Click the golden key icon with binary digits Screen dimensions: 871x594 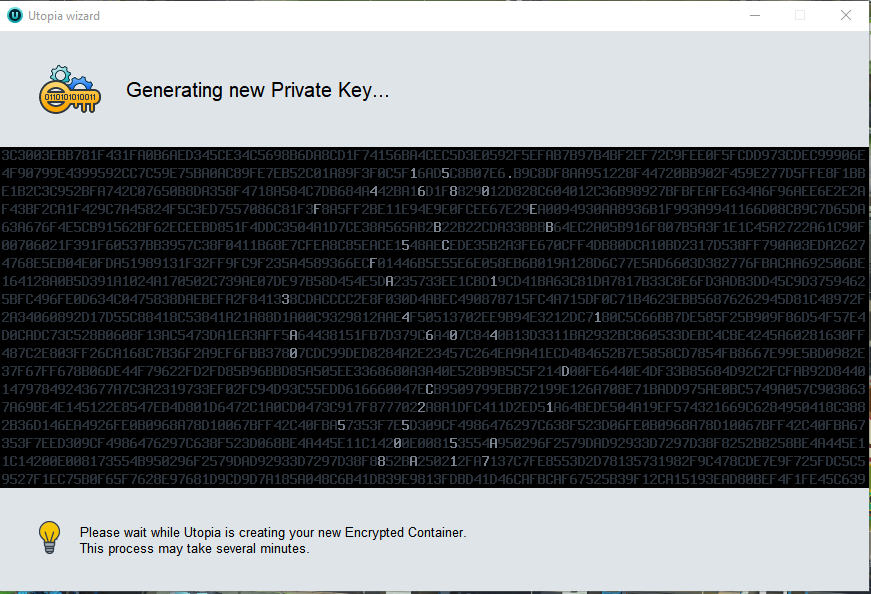(68, 98)
